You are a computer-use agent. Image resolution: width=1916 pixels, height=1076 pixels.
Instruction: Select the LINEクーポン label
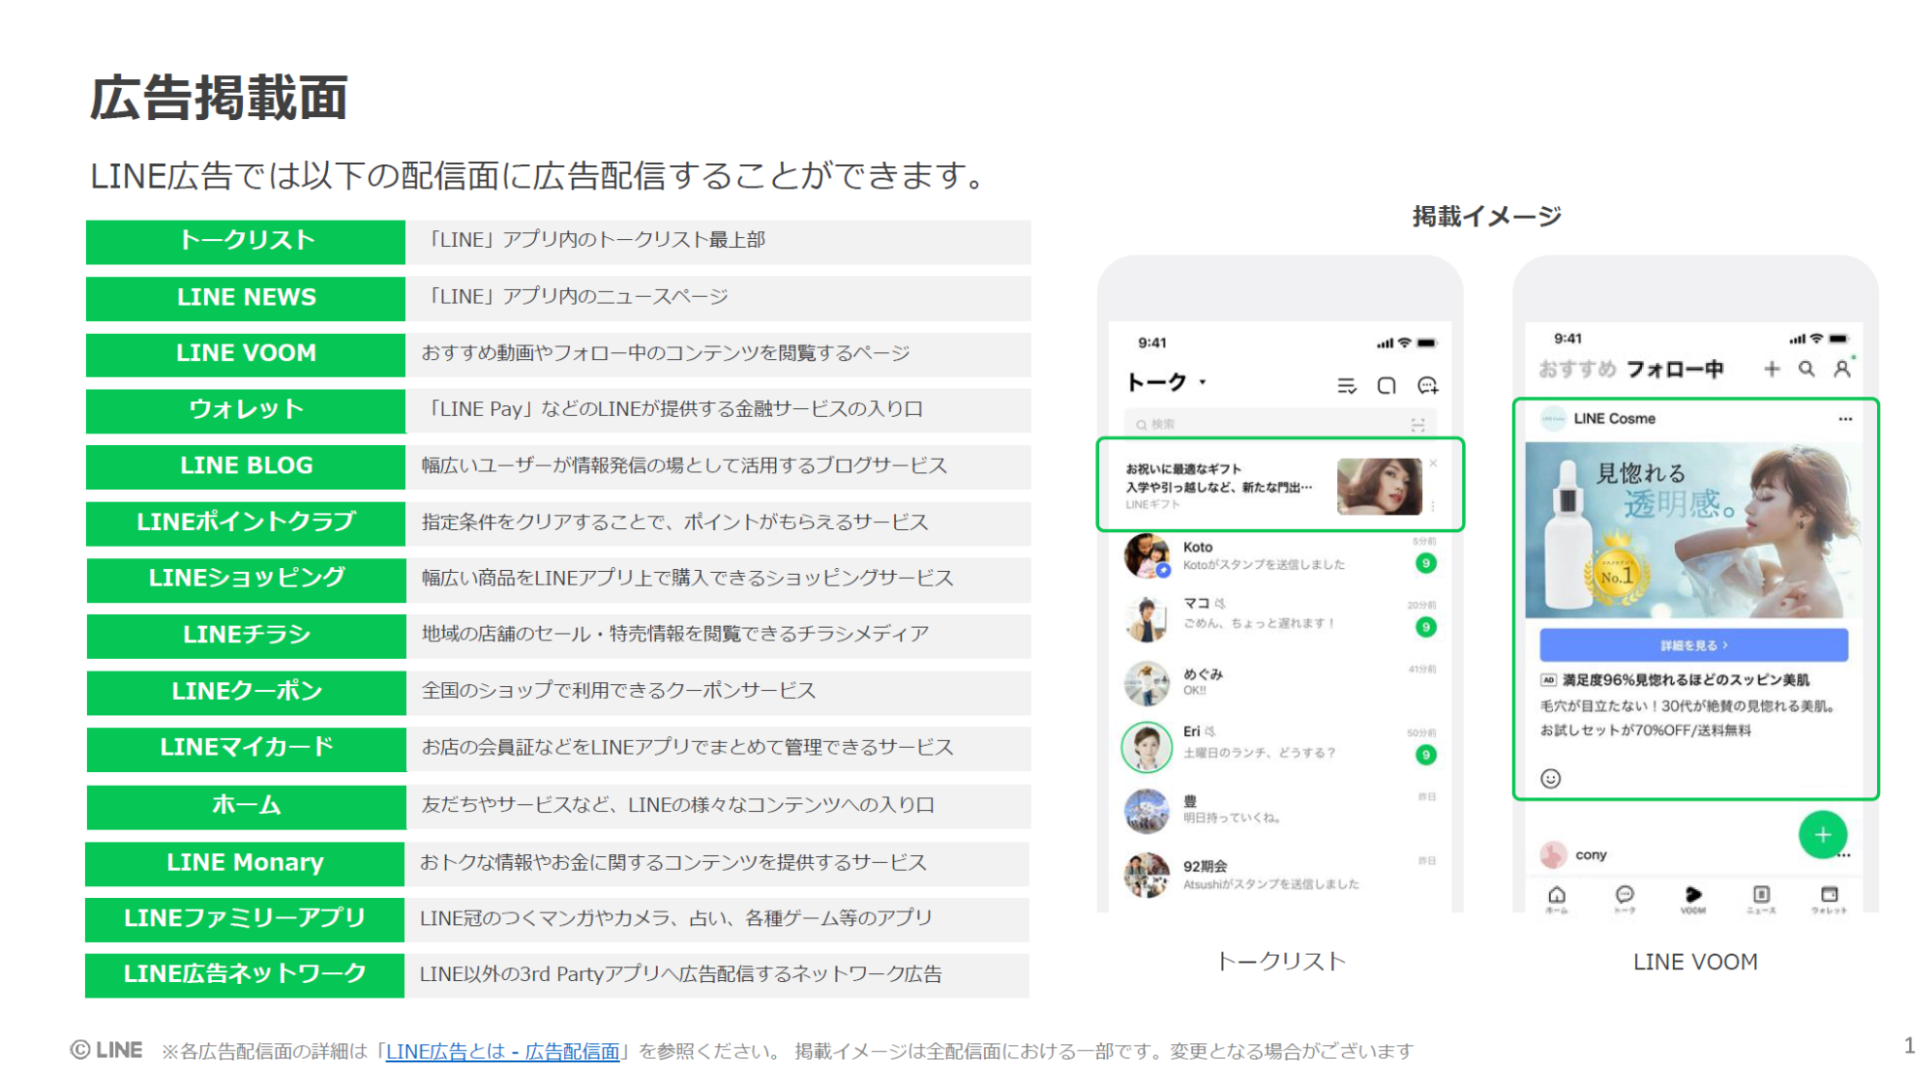[246, 692]
